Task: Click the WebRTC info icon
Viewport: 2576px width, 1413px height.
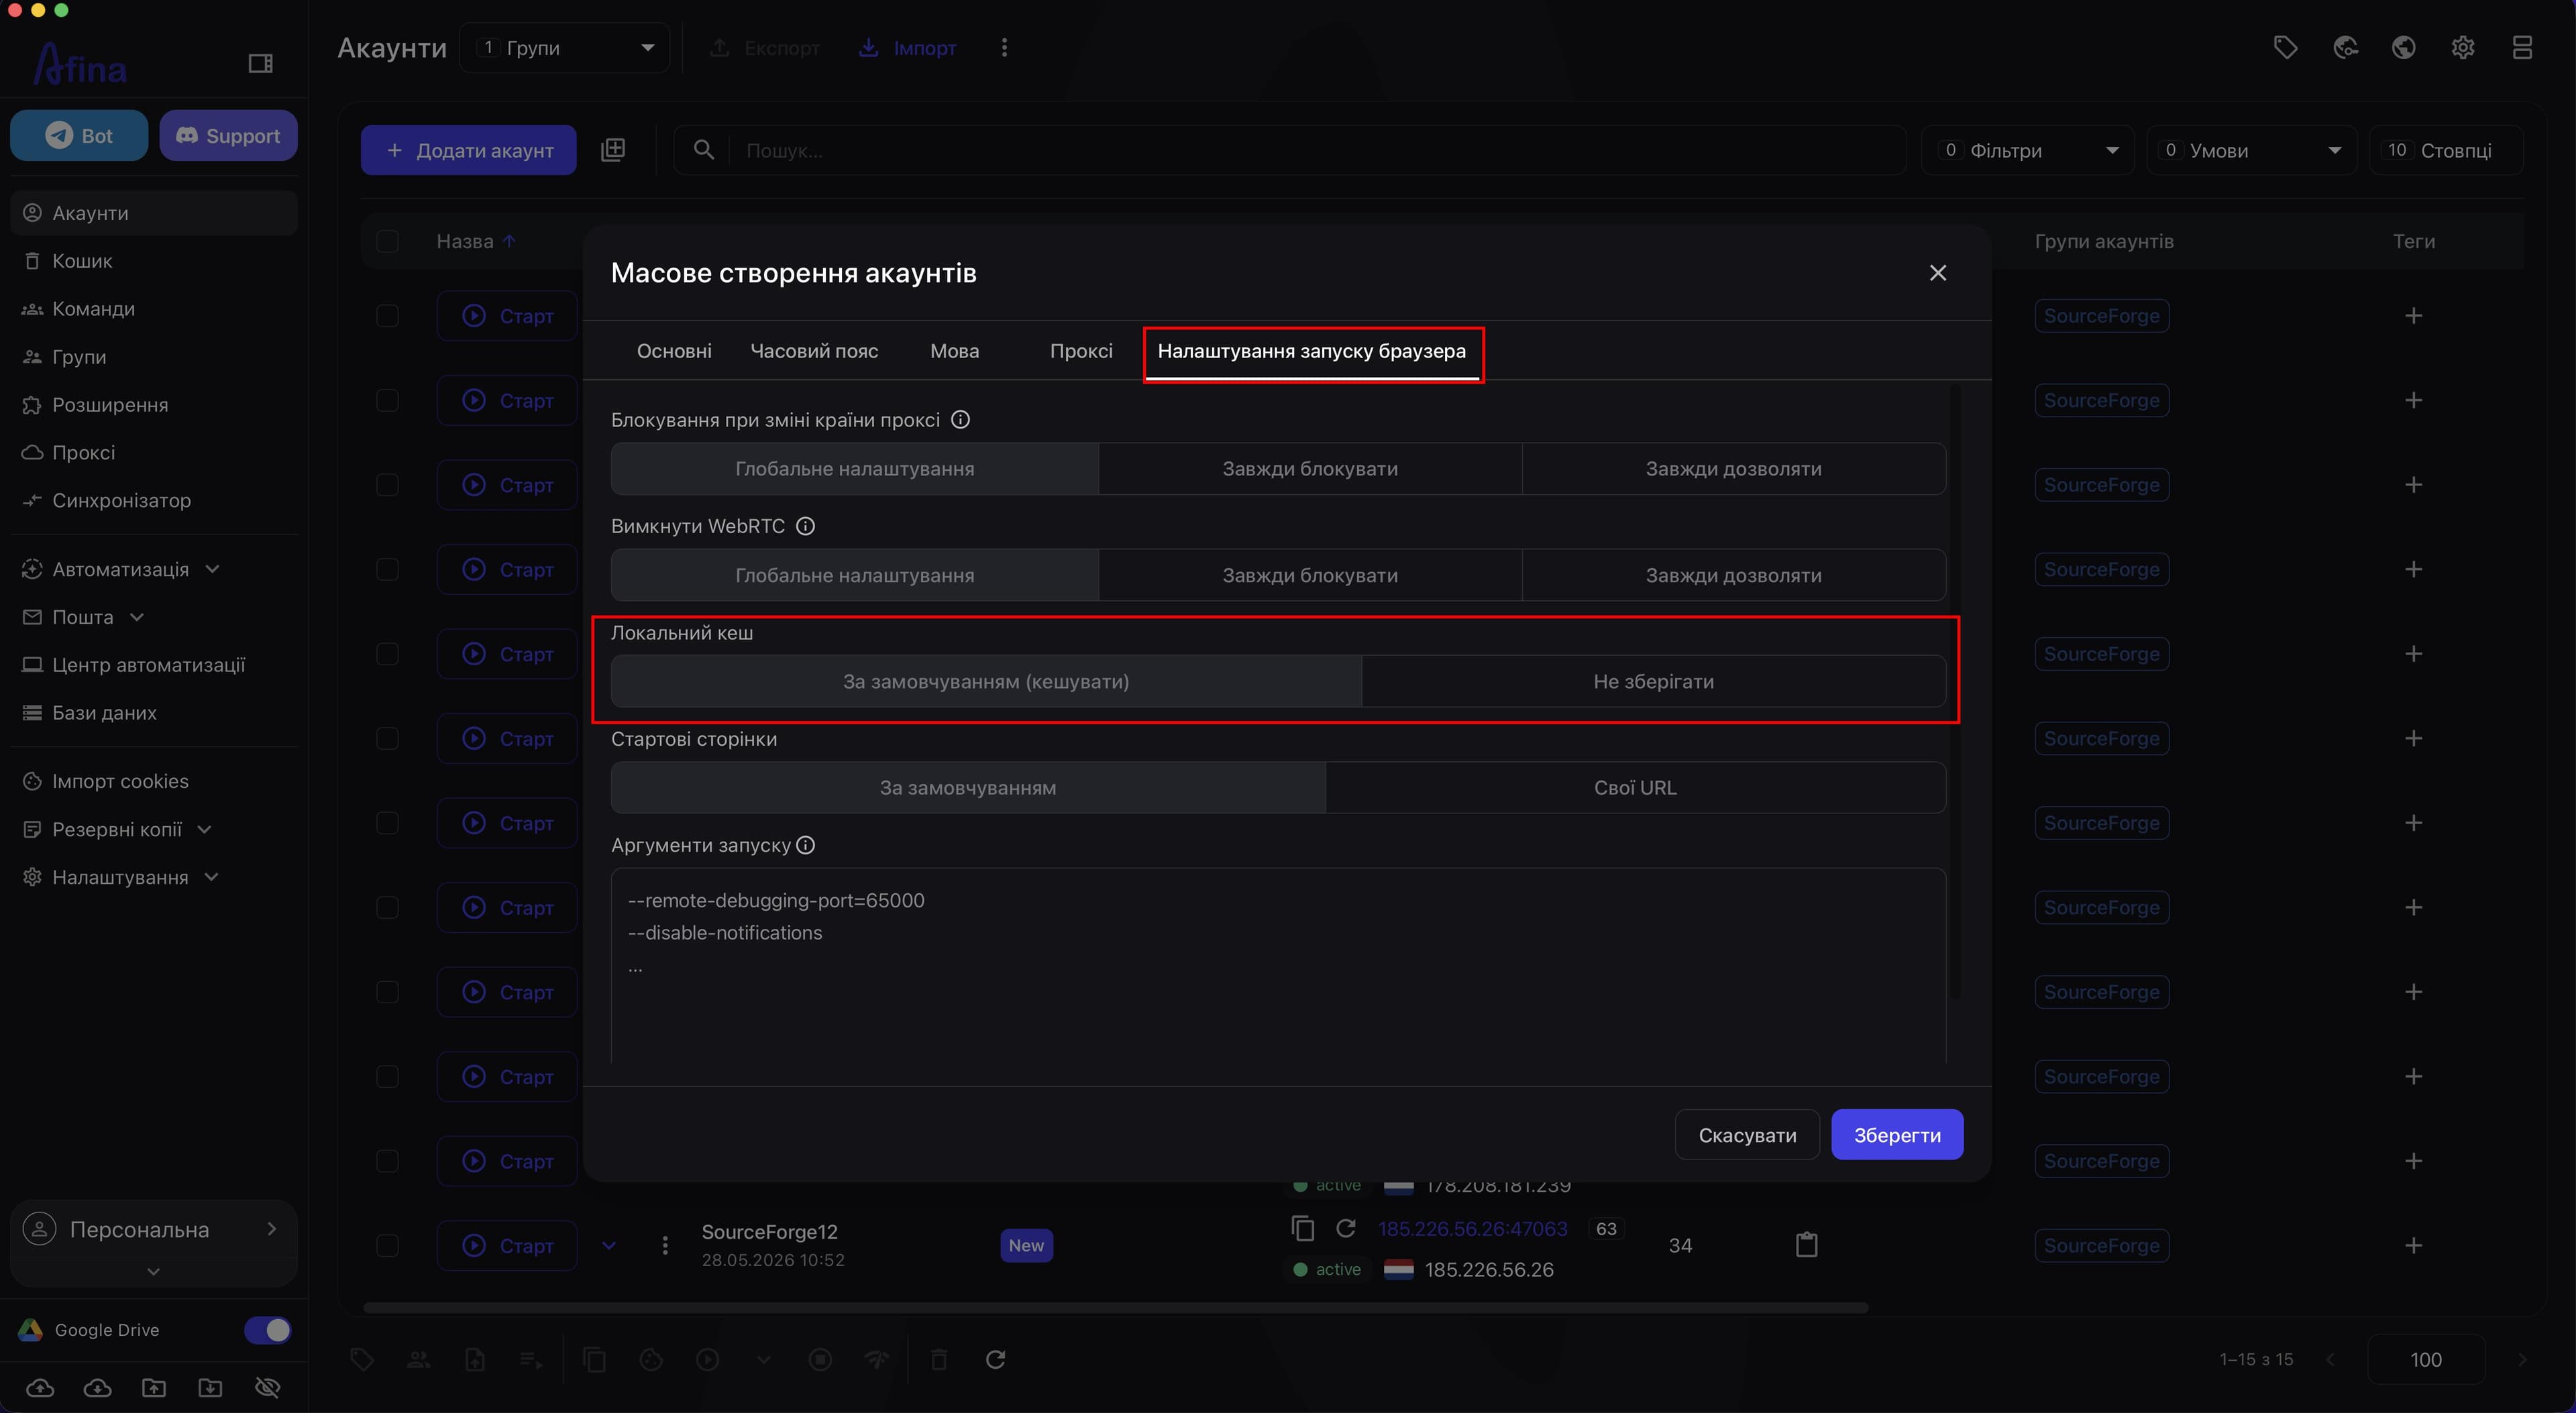Action: (806, 526)
